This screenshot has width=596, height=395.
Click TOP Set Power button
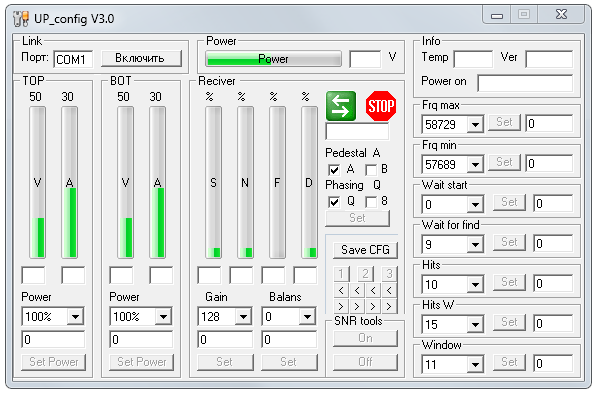click(54, 362)
